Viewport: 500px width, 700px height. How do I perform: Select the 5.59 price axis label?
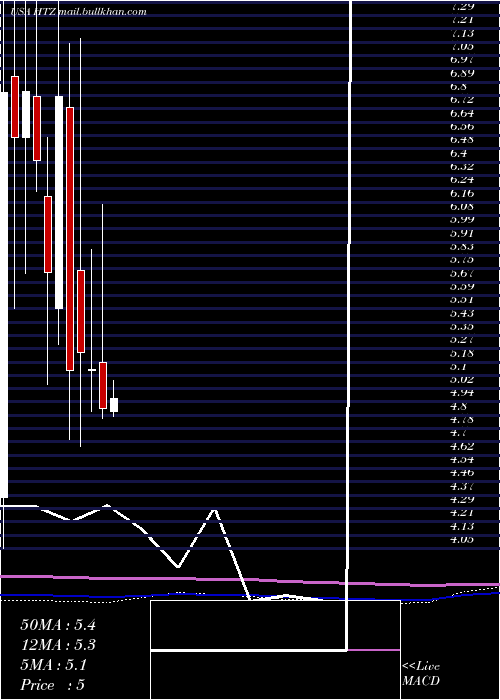pyautogui.click(x=462, y=286)
